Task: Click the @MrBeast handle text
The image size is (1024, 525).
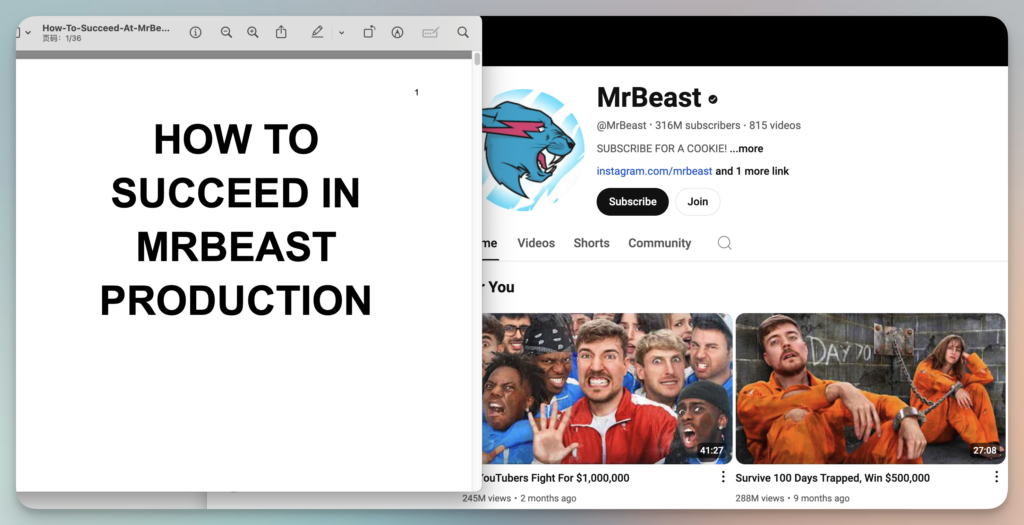Action: (x=621, y=125)
